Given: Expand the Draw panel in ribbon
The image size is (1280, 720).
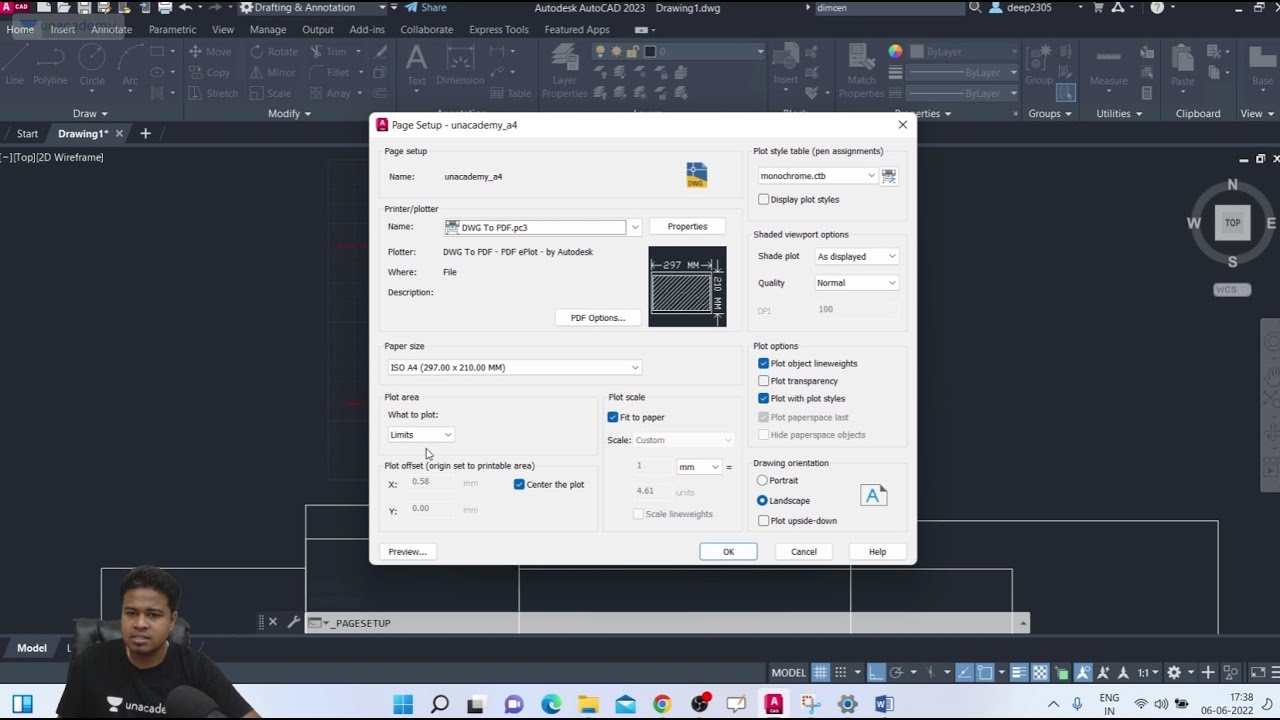Looking at the screenshot, I should tap(90, 114).
